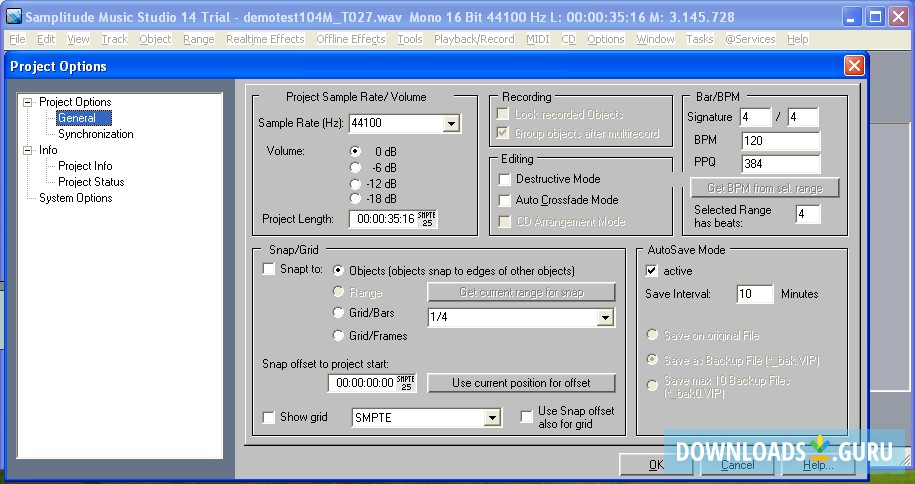
Task: Open the Realtime Effects menu
Action: 266,39
